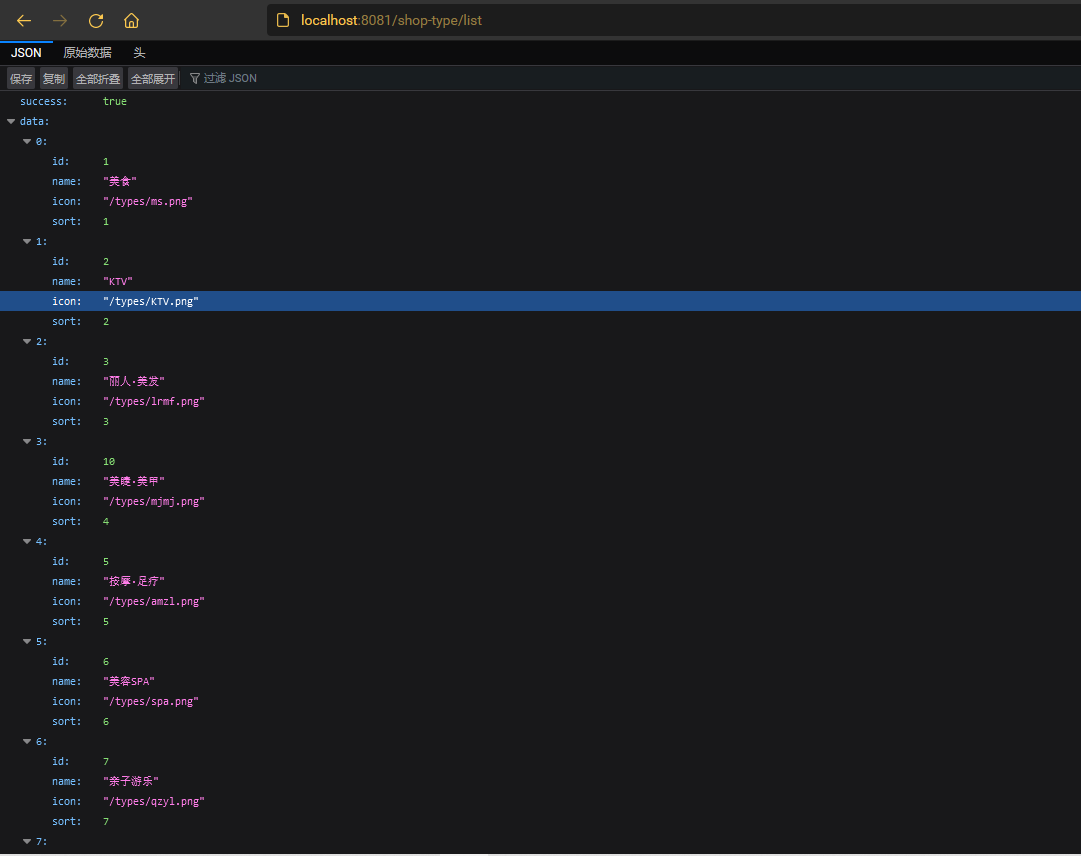Click the highlighted "/types/KTV.png" row

(x=540, y=301)
